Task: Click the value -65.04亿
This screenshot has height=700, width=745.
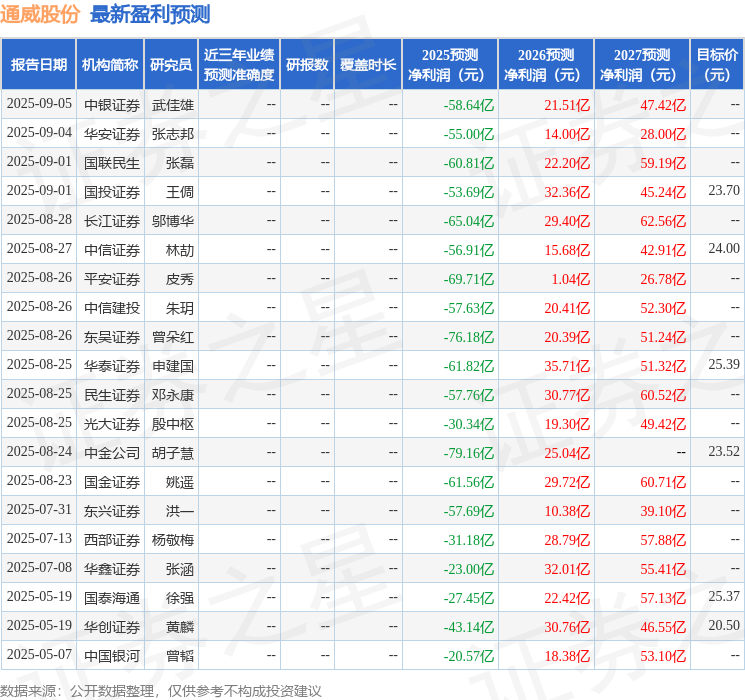Action: [468, 221]
